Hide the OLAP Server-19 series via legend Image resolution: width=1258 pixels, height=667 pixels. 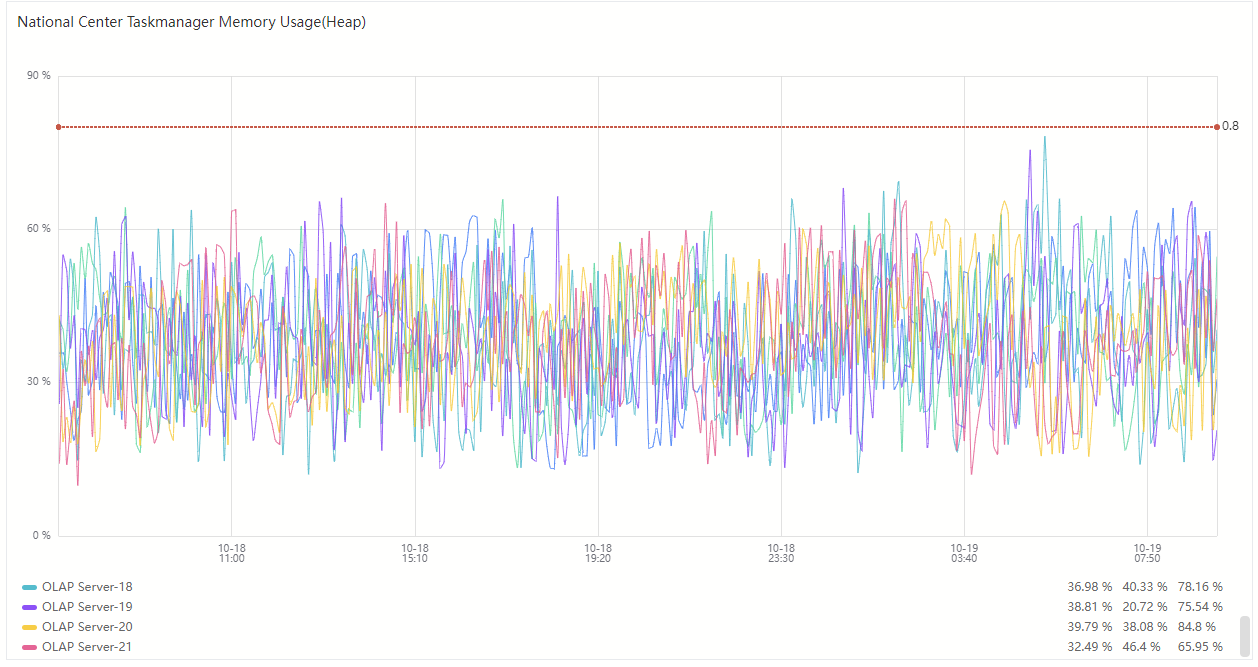[x=87, y=607]
